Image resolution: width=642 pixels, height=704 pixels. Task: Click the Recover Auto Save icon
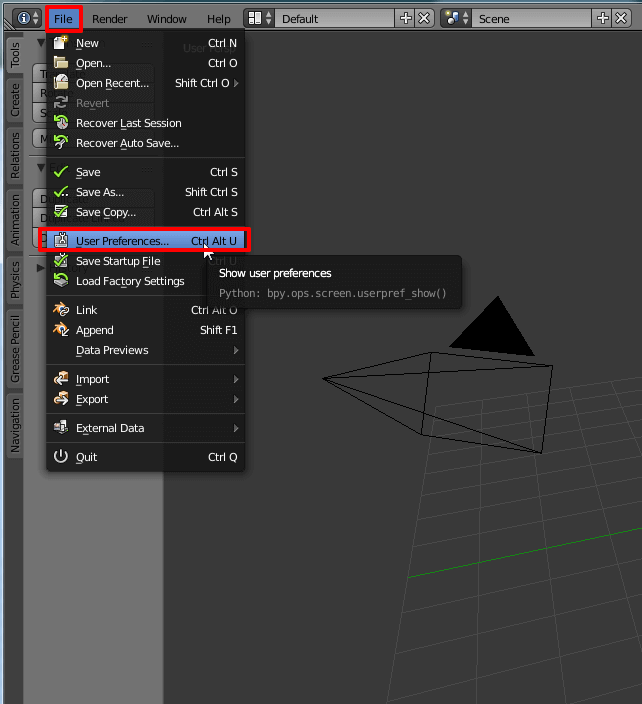point(61,143)
